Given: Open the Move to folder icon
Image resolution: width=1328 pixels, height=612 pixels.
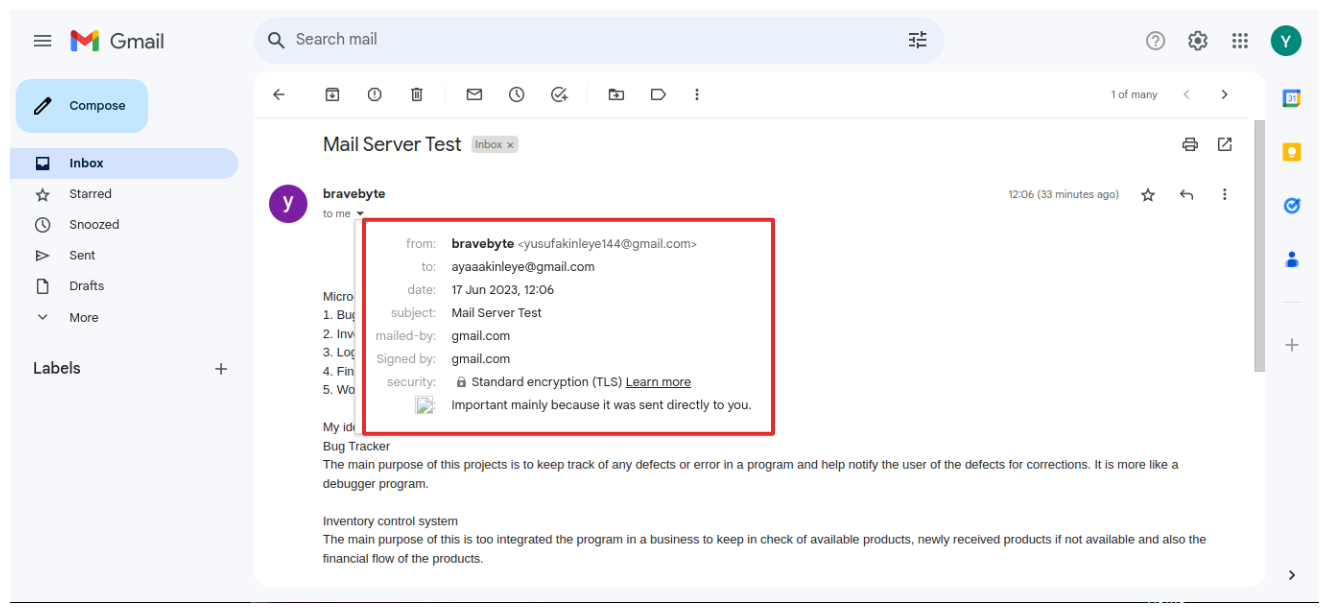Looking at the screenshot, I should click(616, 94).
